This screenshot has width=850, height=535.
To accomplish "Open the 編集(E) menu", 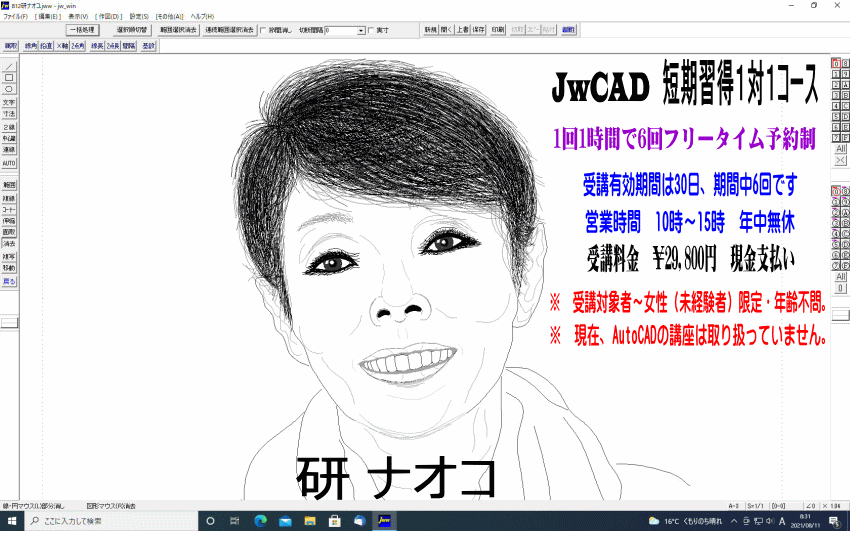I will point(48,16).
